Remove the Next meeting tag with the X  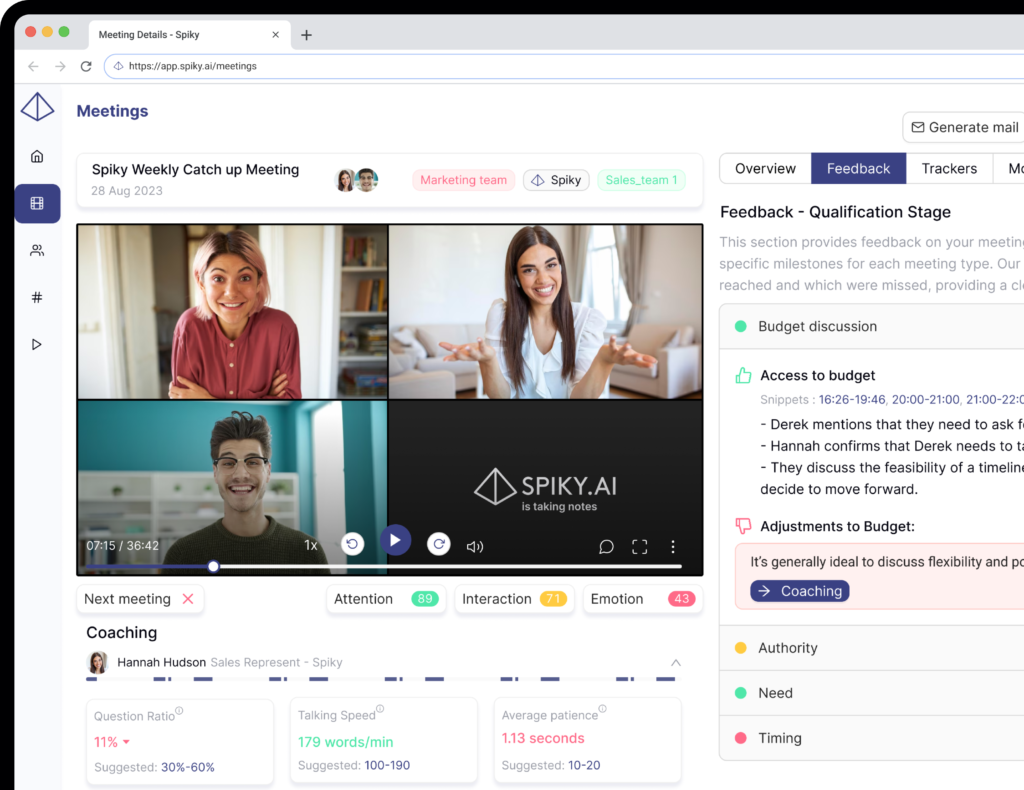pyautogui.click(x=188, y=599)
